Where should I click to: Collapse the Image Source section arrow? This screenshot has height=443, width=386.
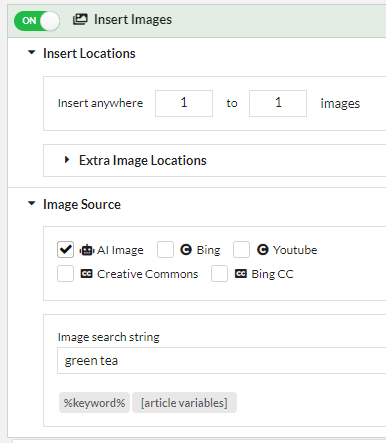coord(32,203)
